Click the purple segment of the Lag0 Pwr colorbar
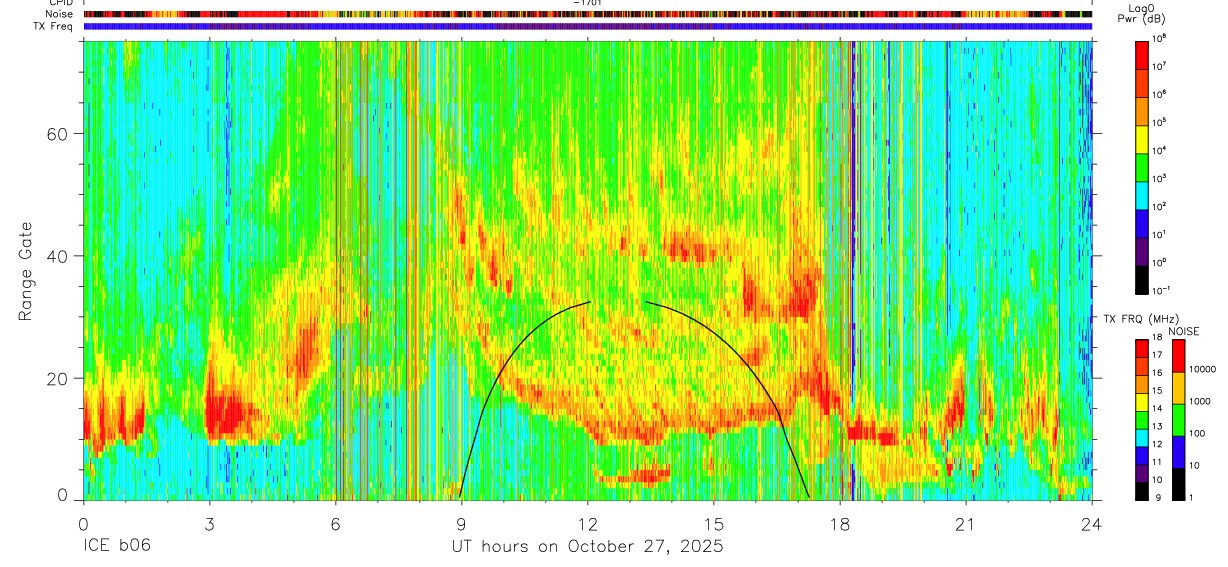This screenshot has height=567, width=1228. pos(1141,250)
